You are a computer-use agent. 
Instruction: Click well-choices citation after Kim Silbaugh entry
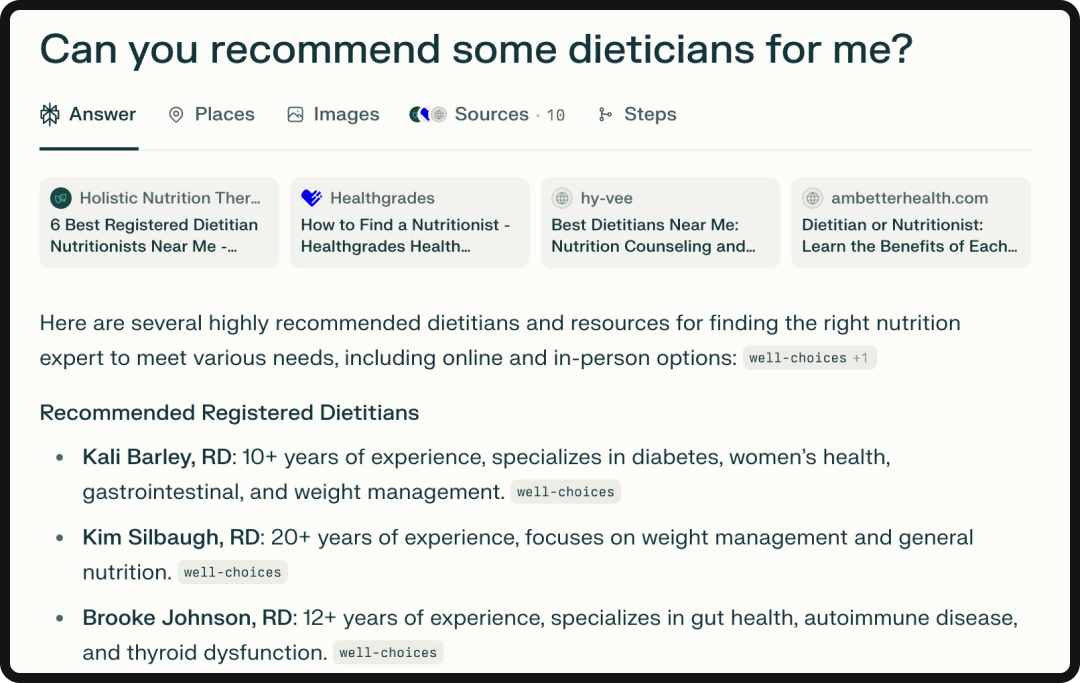[232, 571]
